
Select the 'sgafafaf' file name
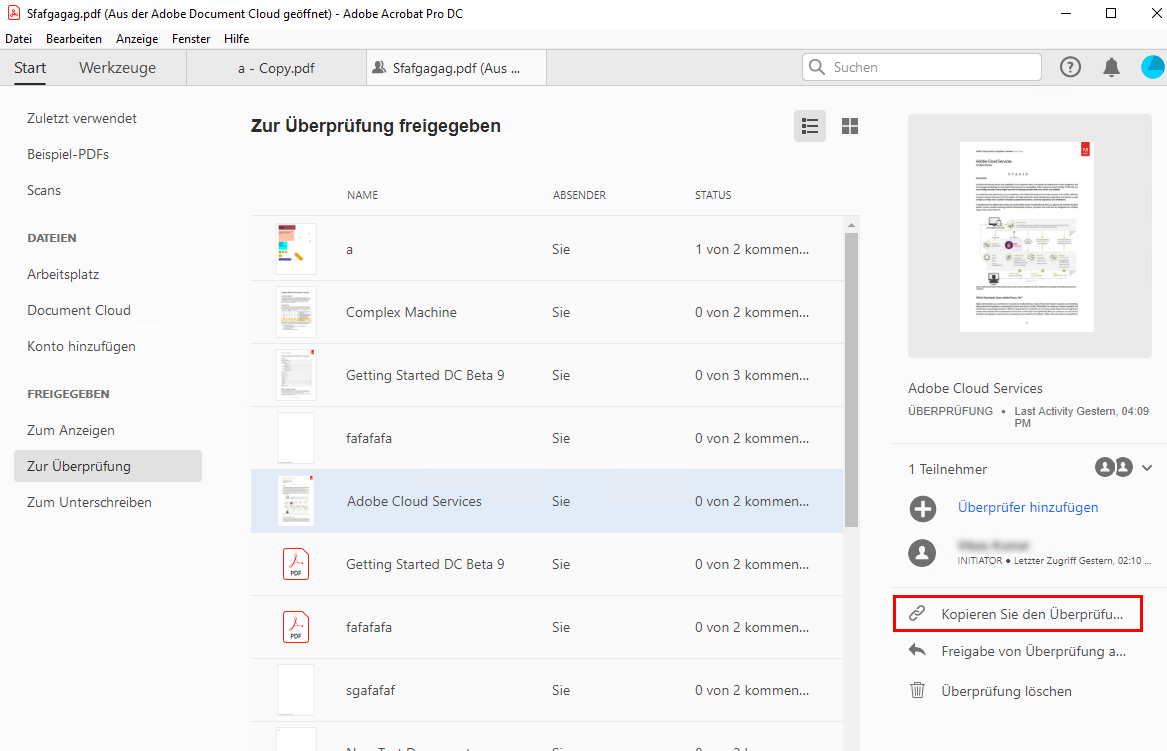(371, 691)
